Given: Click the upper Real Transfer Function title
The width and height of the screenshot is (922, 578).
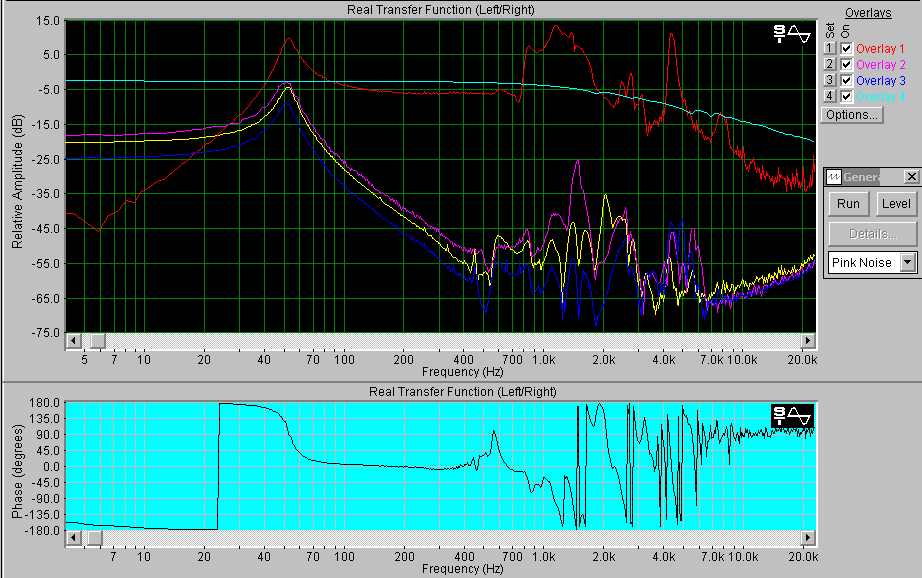Looking at the screenshot, I should tap(440, 9).
